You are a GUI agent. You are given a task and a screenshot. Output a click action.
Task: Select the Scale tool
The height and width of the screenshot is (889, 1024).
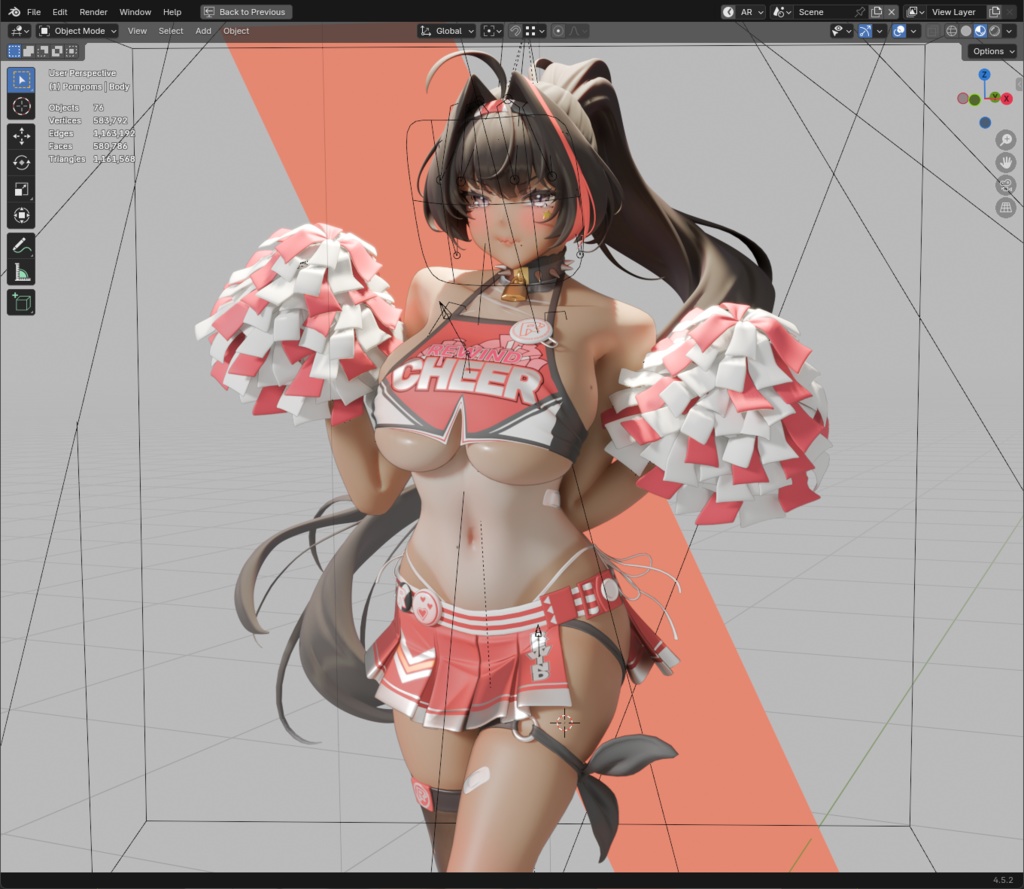(21, 189)
